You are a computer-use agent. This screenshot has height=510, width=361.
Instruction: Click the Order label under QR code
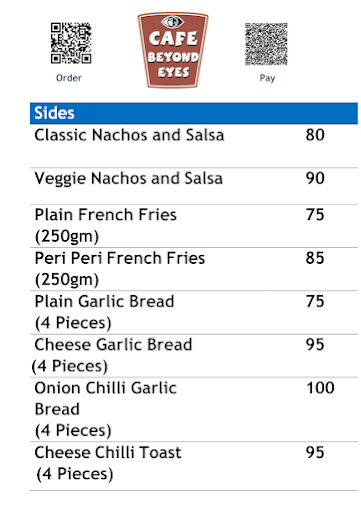point(69,78)
